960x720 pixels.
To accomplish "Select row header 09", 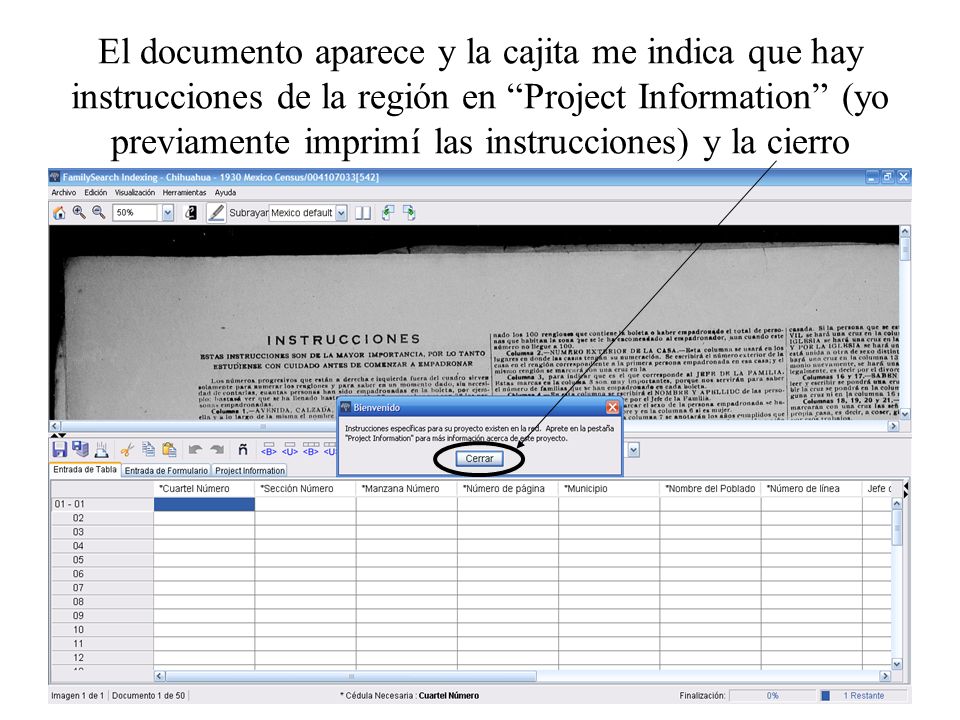I will point(102,615).
